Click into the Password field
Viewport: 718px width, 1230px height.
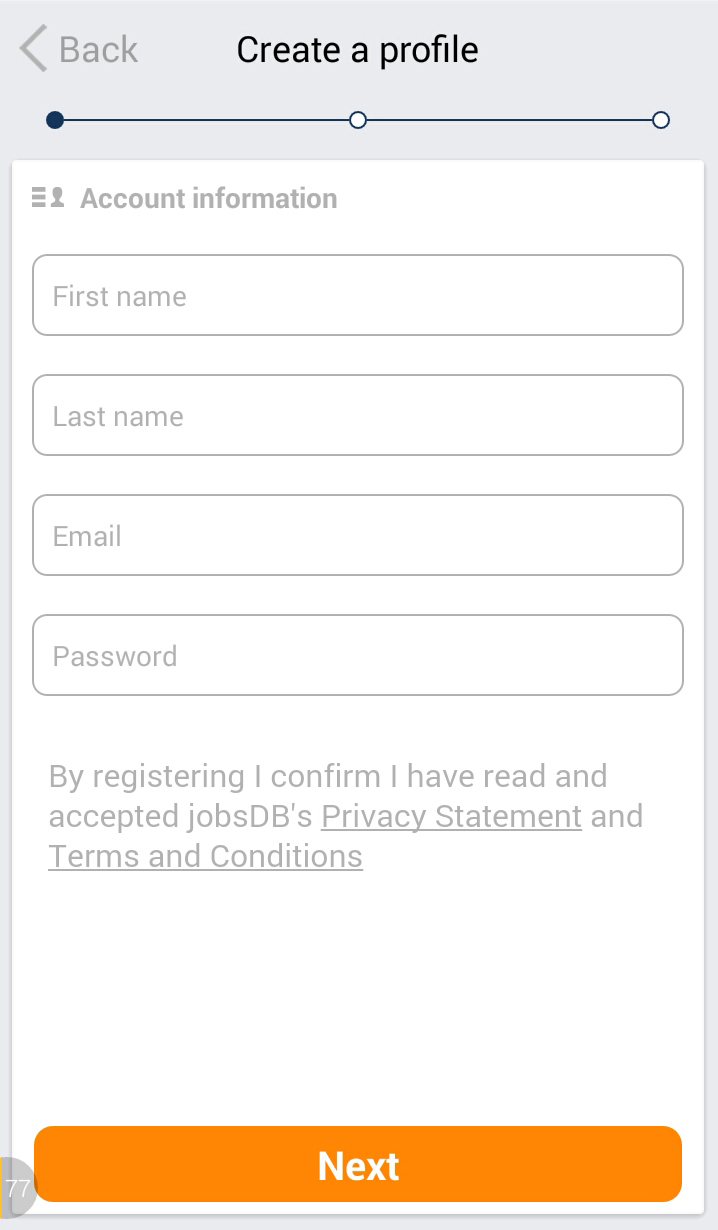pyautogui.click(x=358, y=655)
